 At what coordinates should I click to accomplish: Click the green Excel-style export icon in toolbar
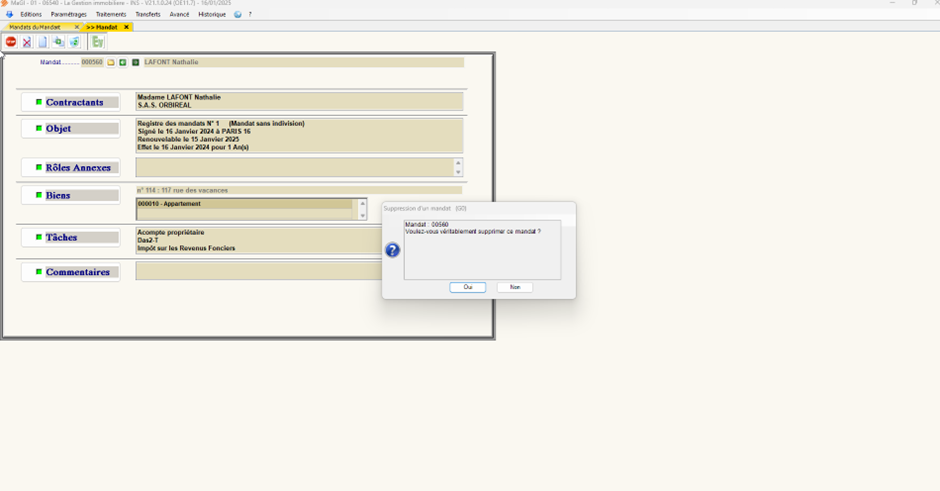[97, 42]
